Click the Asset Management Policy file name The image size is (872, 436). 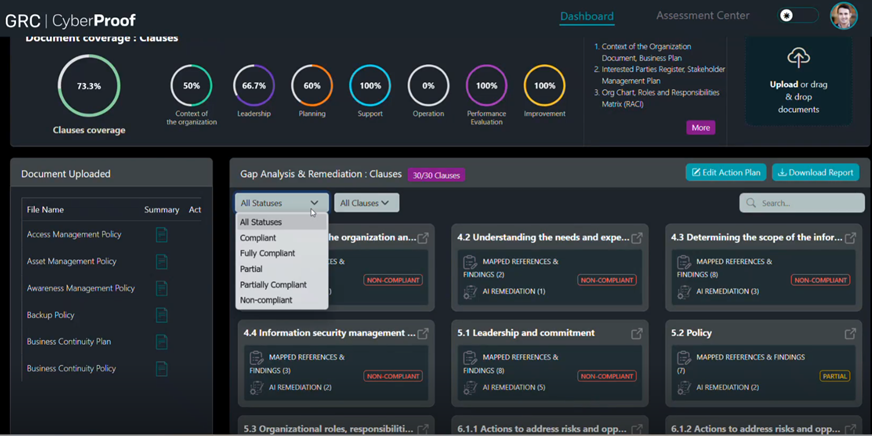tap(72, 261)
